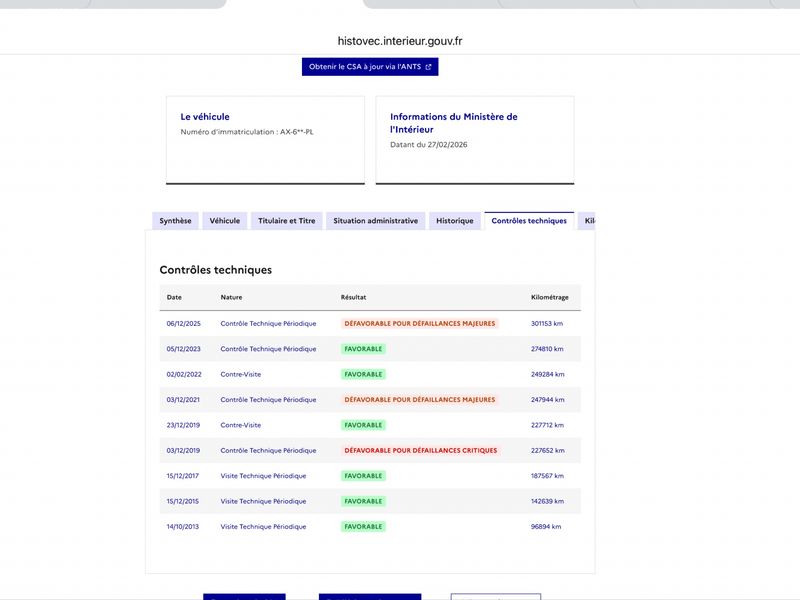Click the Contre-Visite entry dated 02/02/2022

(x=240, y=375)
